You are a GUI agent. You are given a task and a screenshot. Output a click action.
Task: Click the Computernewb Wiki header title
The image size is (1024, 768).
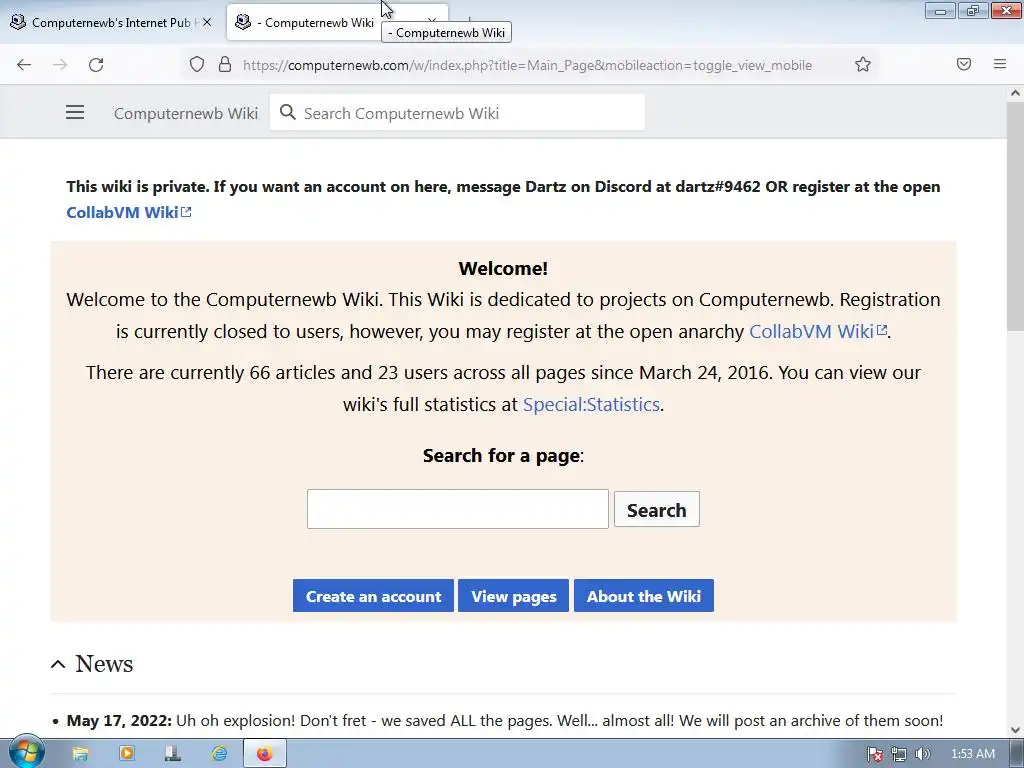[185, 113]
